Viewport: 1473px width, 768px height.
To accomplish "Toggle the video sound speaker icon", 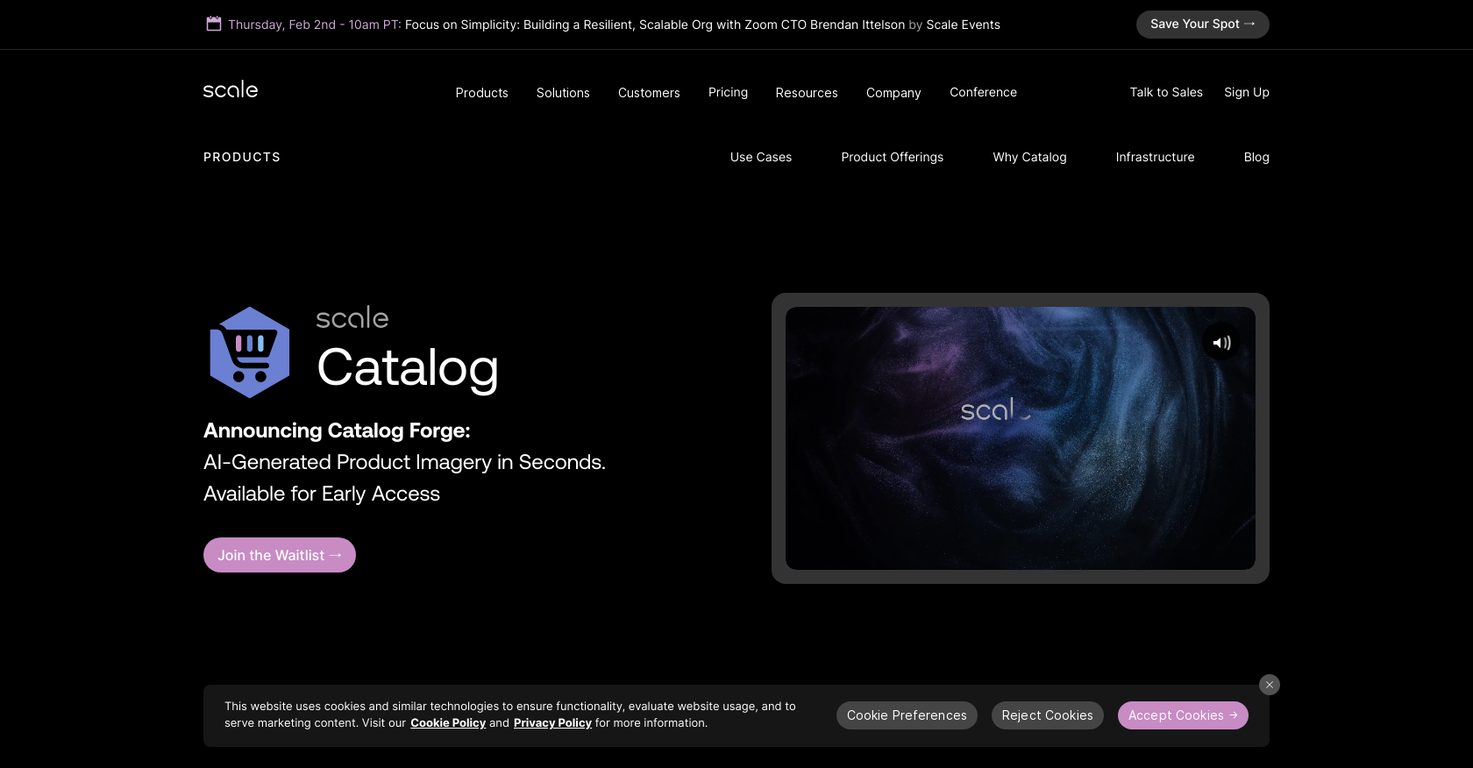I will (1221, 342).
